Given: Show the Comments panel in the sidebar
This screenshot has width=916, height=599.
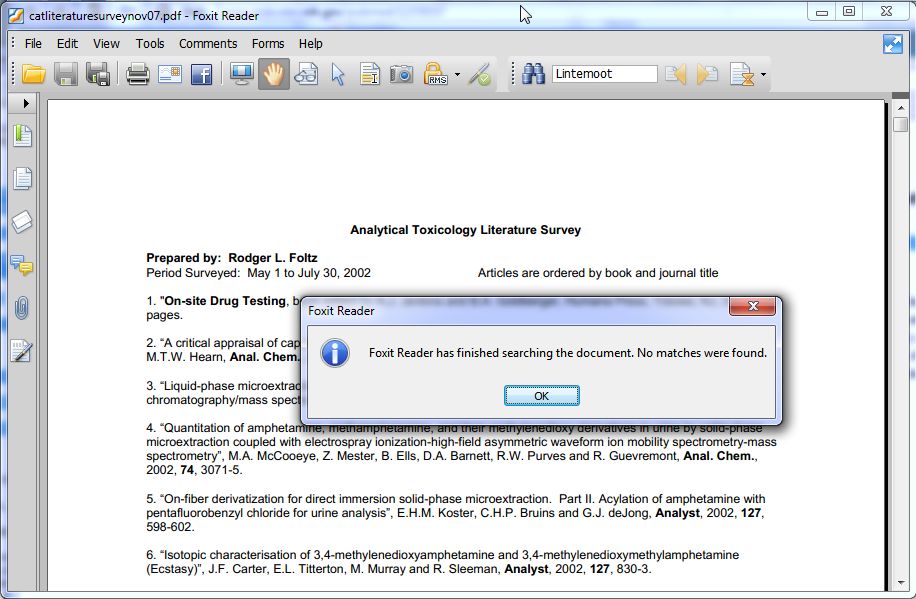Looking at the screenshot, I should point(22,265).
